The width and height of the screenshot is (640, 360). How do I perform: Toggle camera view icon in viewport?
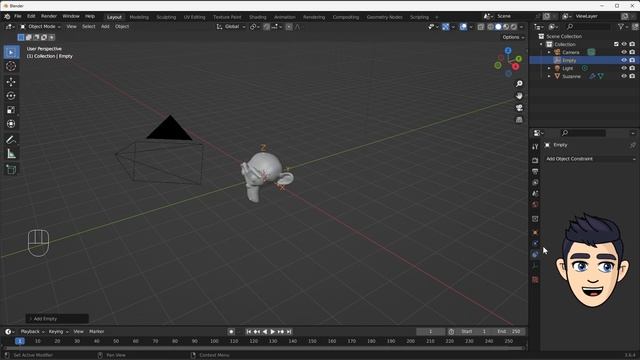click(x=519, y=108)
